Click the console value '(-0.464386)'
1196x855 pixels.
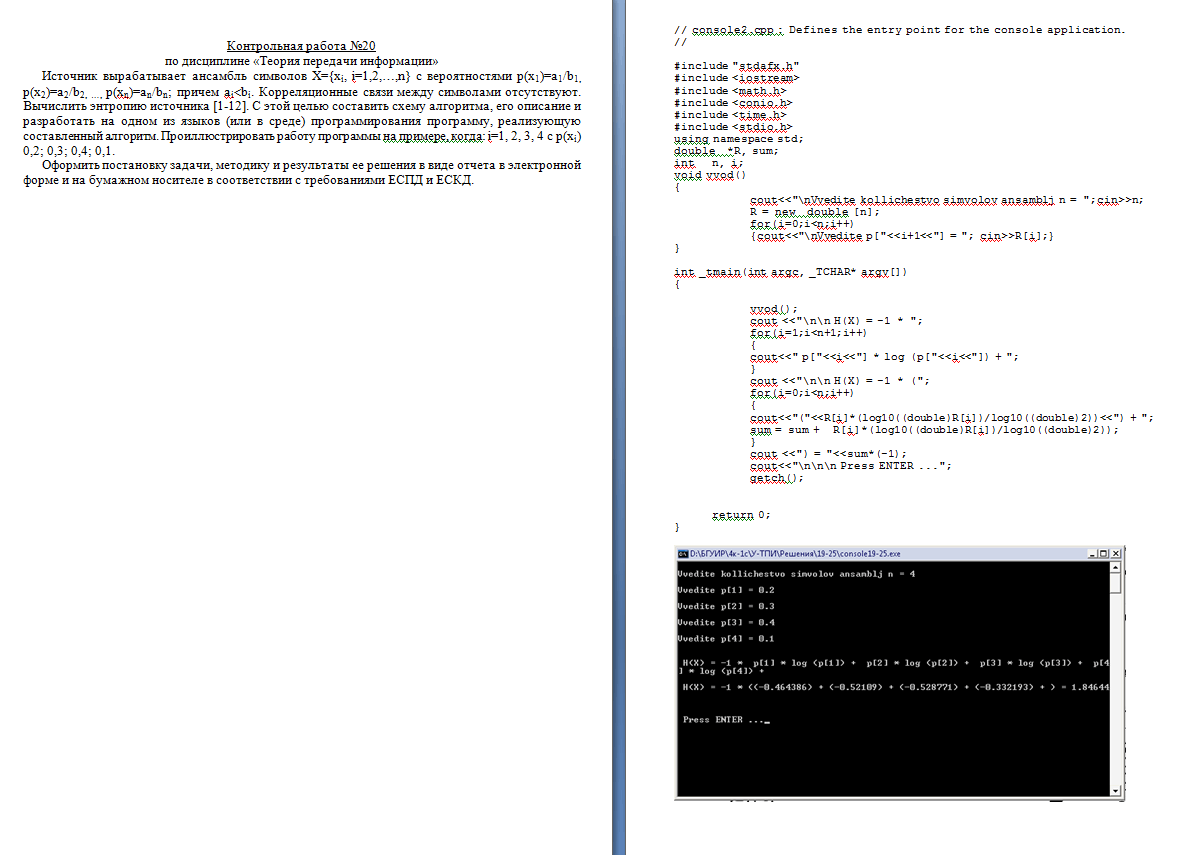point(783,687)
